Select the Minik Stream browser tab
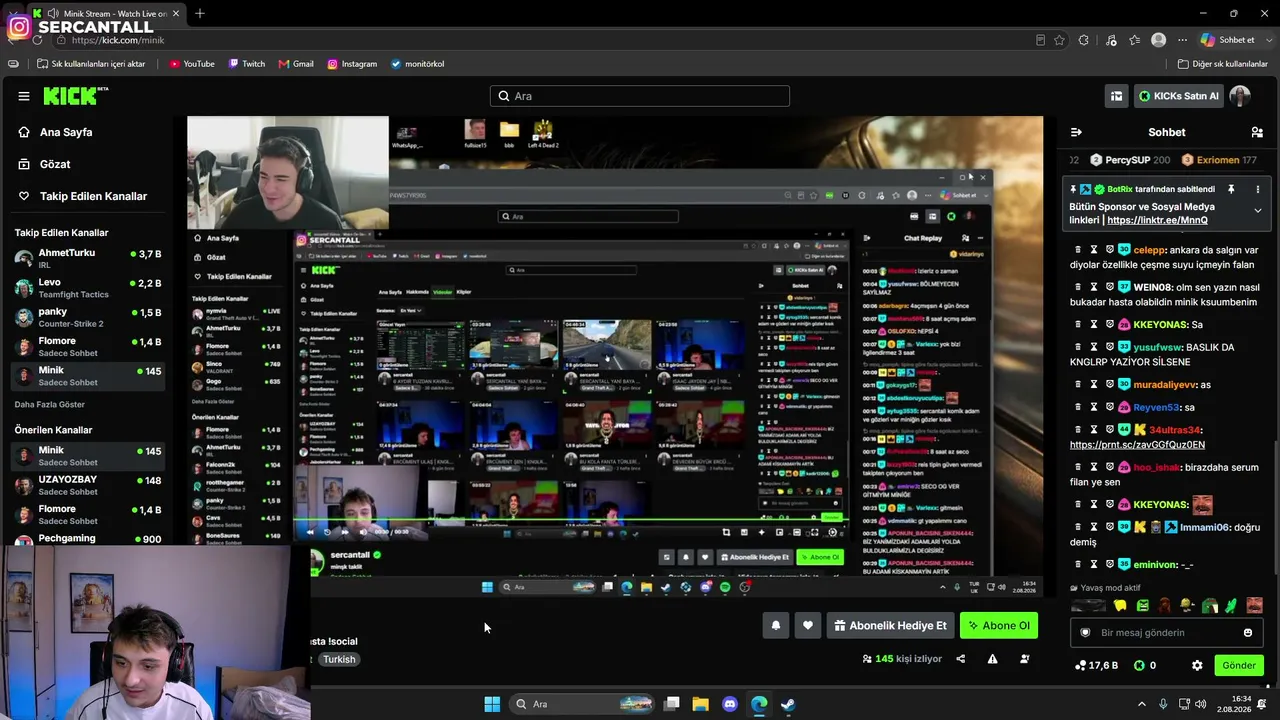Screen dimensions: 1280x720 (105, 13)
